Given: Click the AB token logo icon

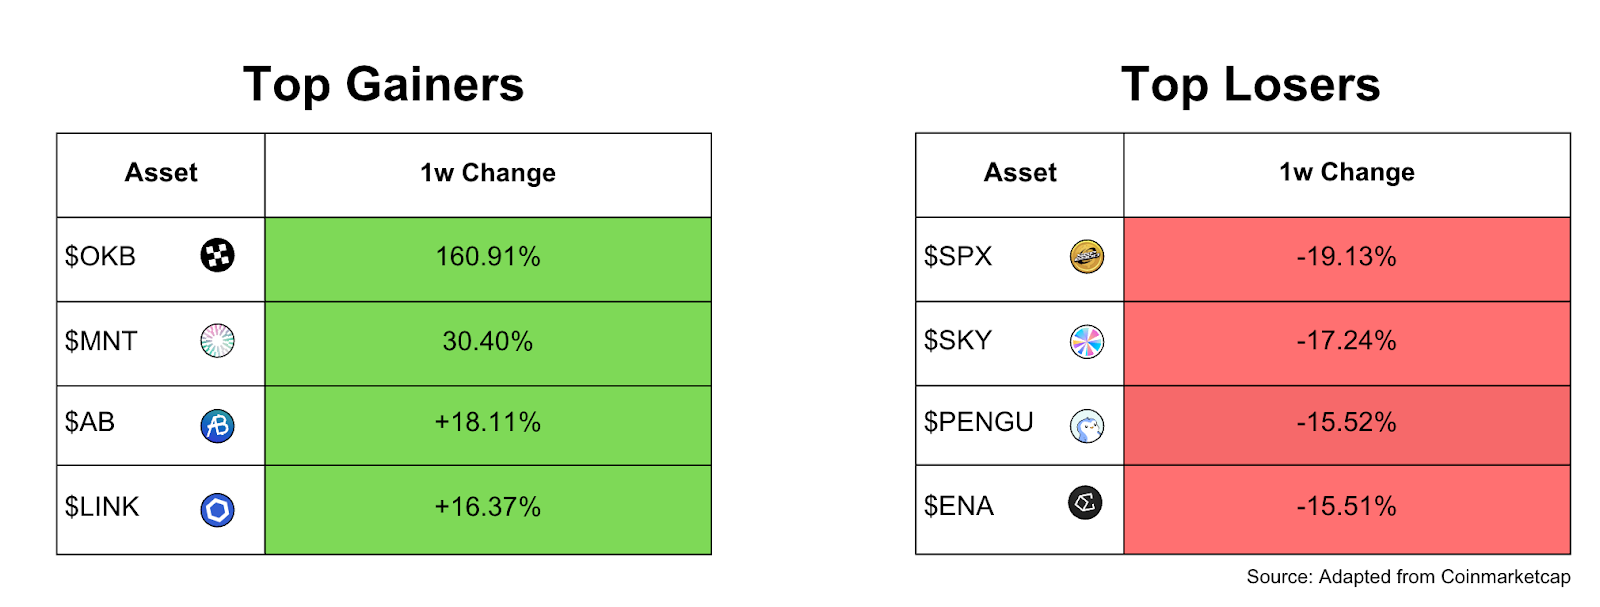Looking at the screenshot, I should (x=217, y=426).
